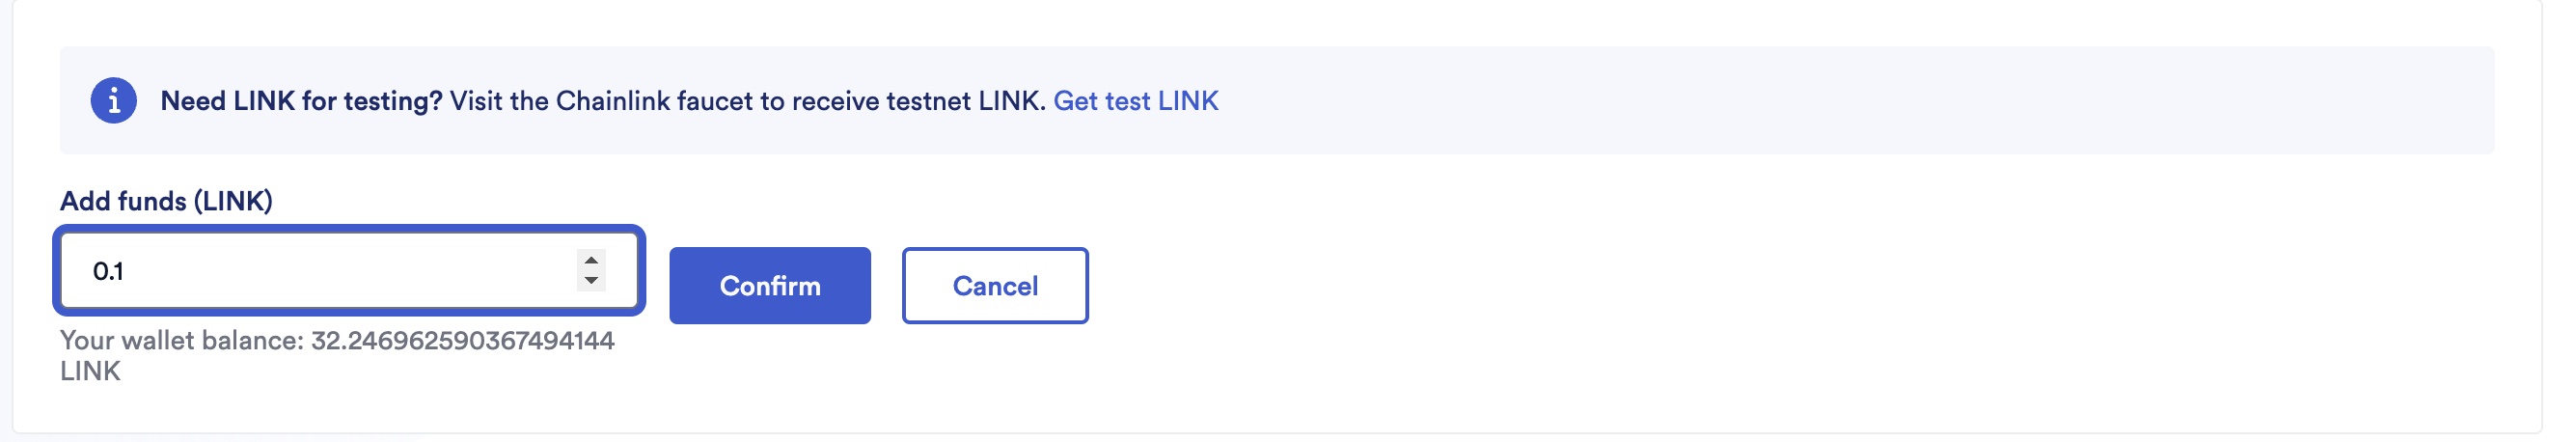Click the blue info circle icon
2576x442 pixels.
click(113, 101)
